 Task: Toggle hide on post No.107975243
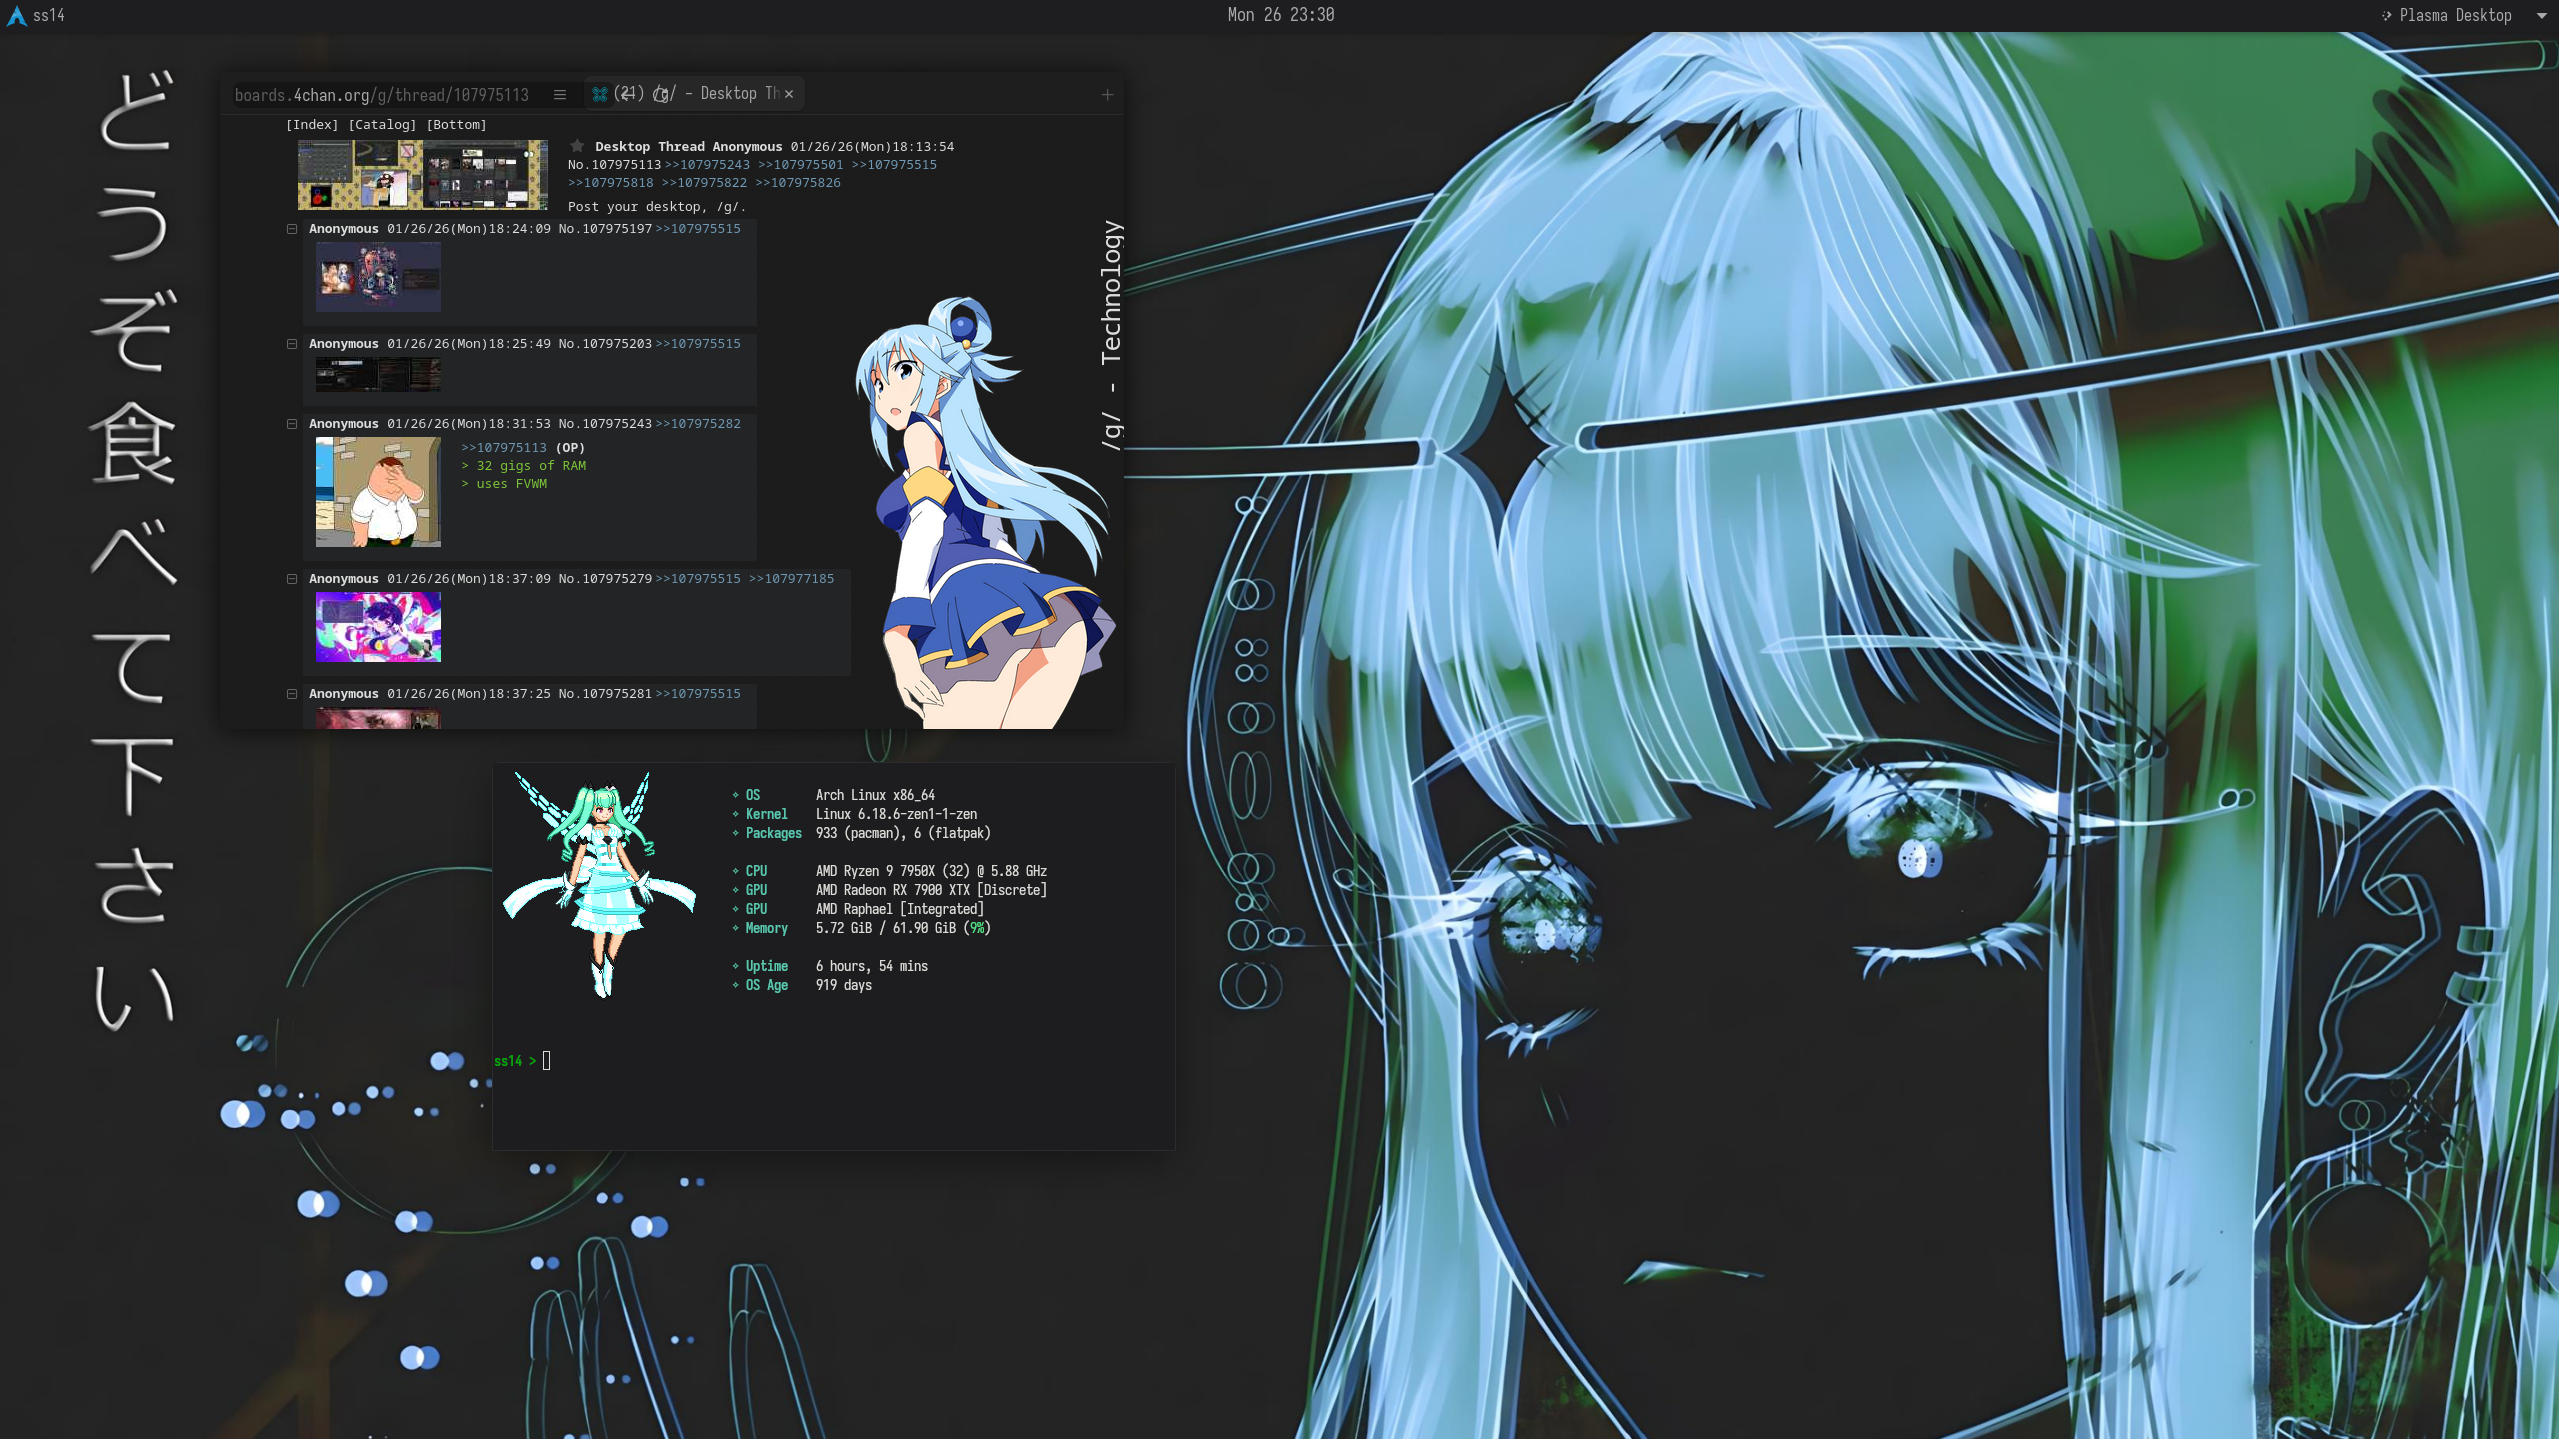pos(292,424)
